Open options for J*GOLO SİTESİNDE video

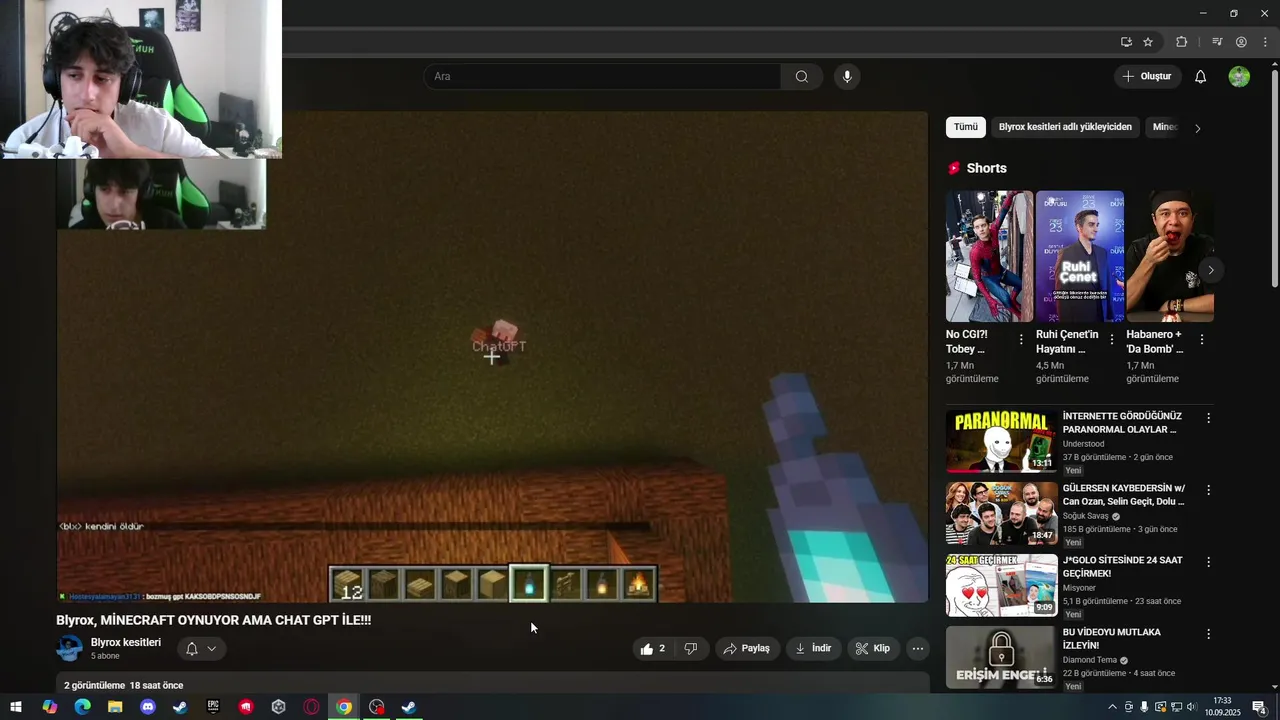coord(1208,562)
